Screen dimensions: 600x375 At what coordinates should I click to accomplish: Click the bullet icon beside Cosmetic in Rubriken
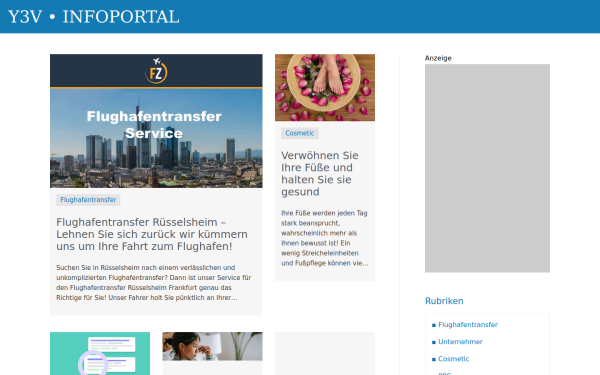tap(434, 359)
